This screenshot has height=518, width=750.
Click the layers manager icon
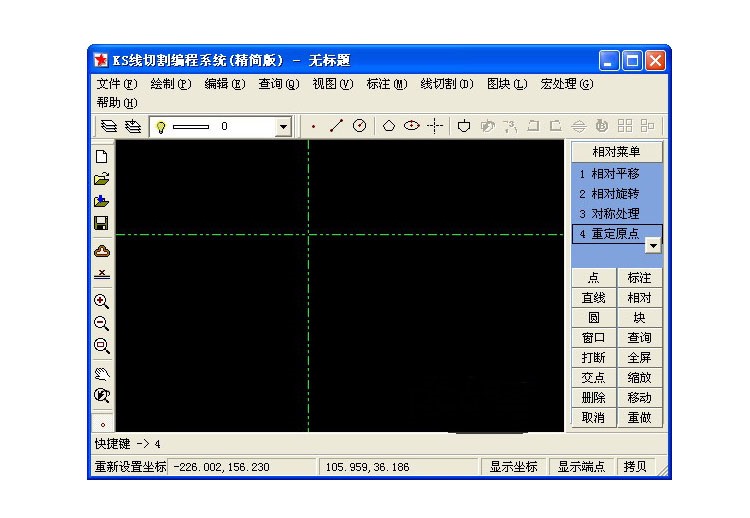tap(108, 126)
